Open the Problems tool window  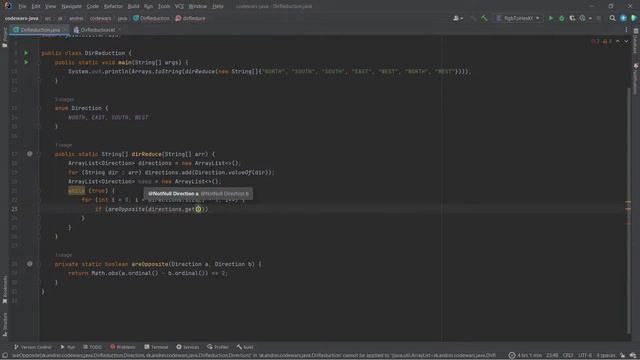coord(123,347)
